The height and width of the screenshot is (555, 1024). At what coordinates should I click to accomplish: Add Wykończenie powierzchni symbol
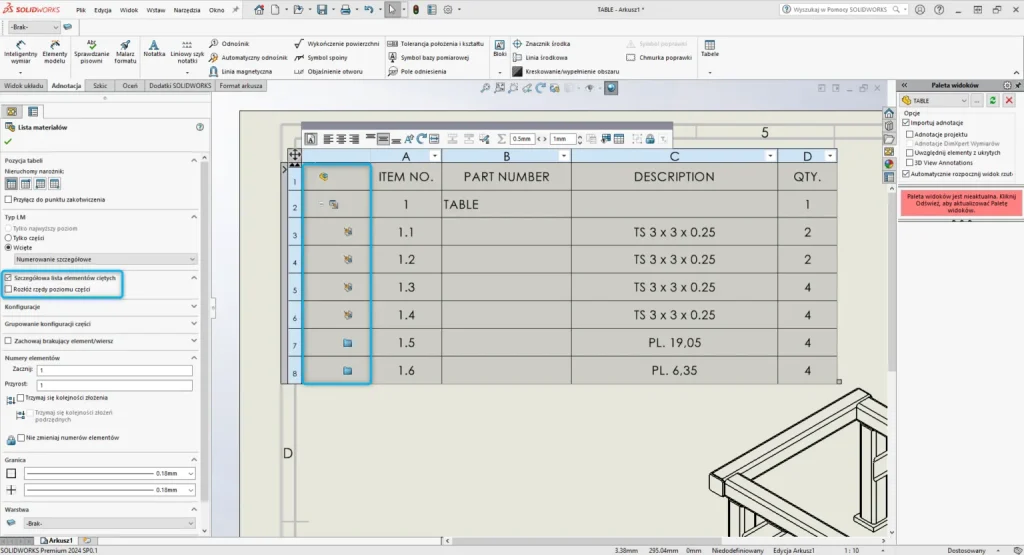click(x=337, y=44)
